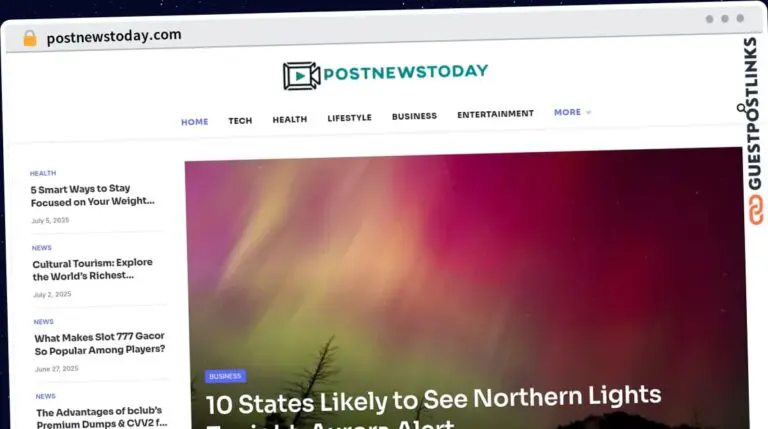This screenshot has height=429, width=768.
Task: Open the HEALTH menu item
Action: (289, 119)
